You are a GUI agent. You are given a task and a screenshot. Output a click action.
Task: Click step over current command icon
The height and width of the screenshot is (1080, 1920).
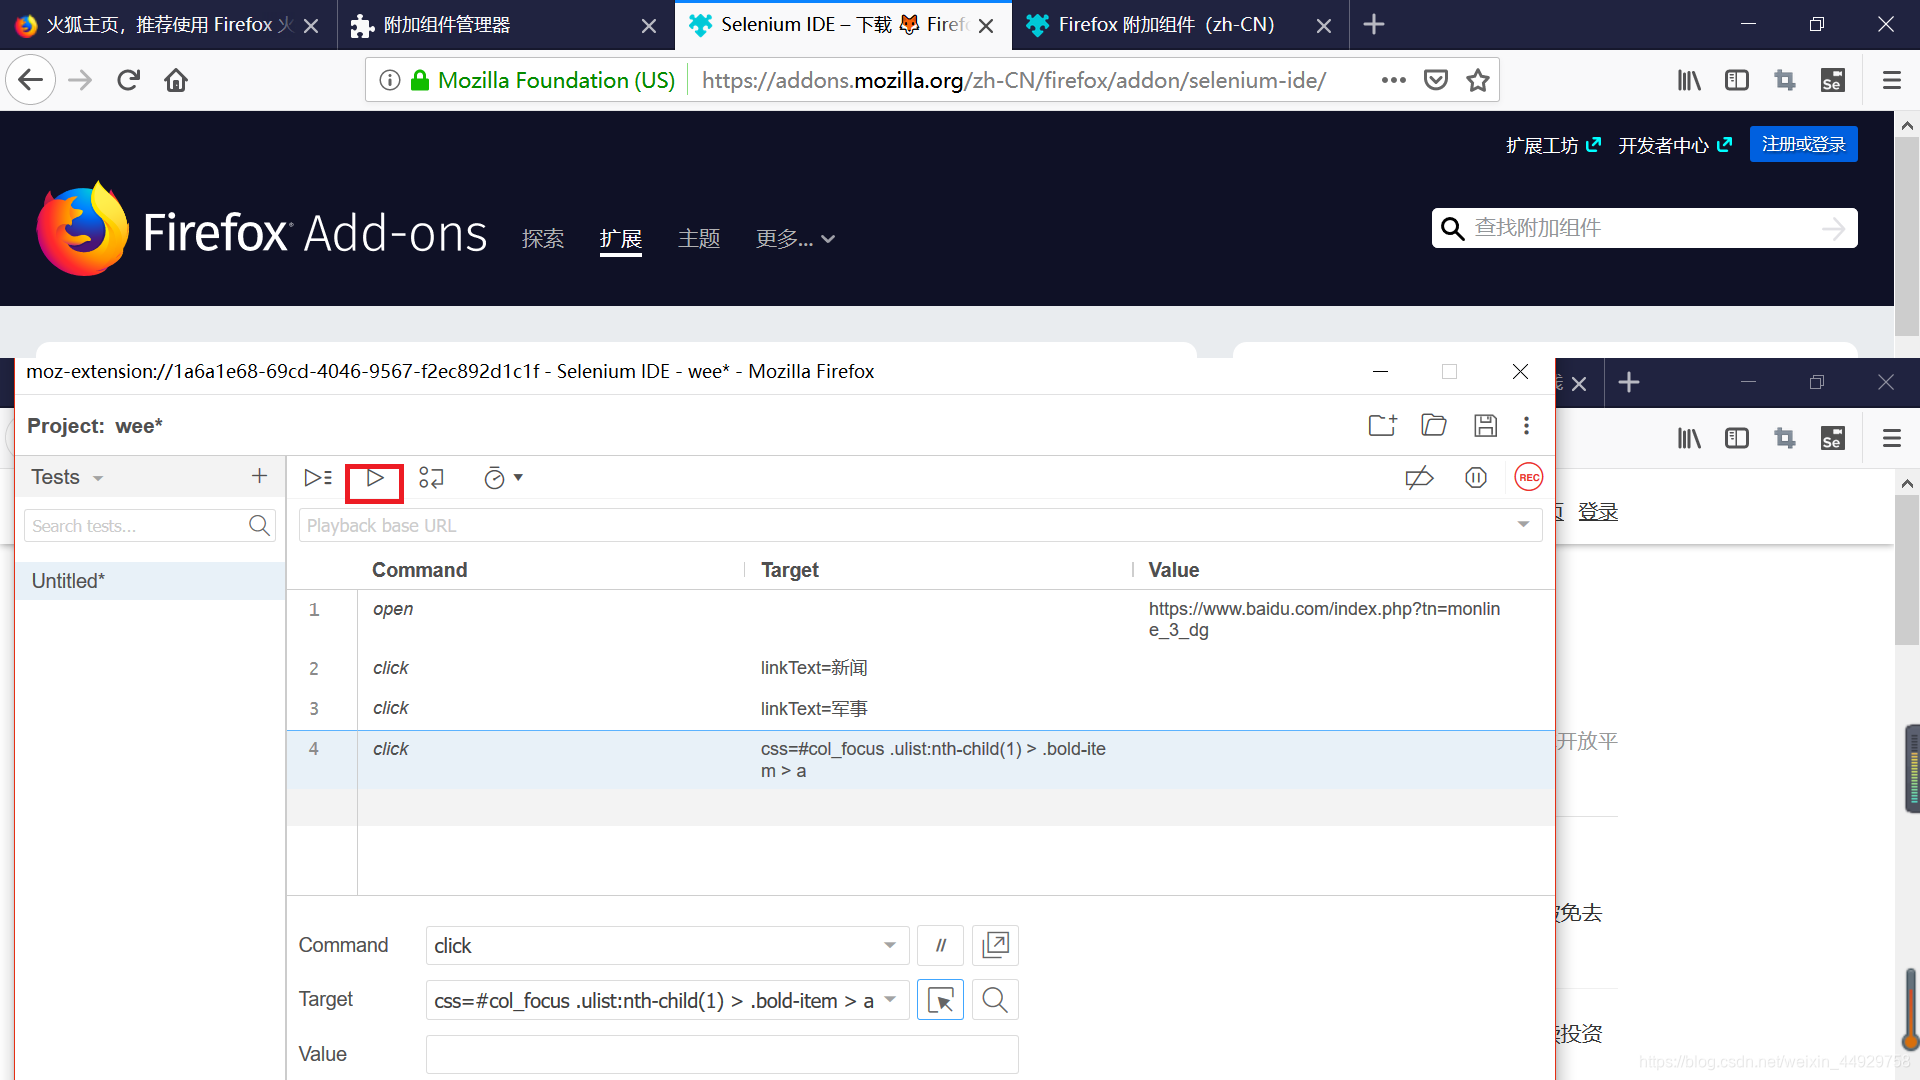click(x=431, y=478)
